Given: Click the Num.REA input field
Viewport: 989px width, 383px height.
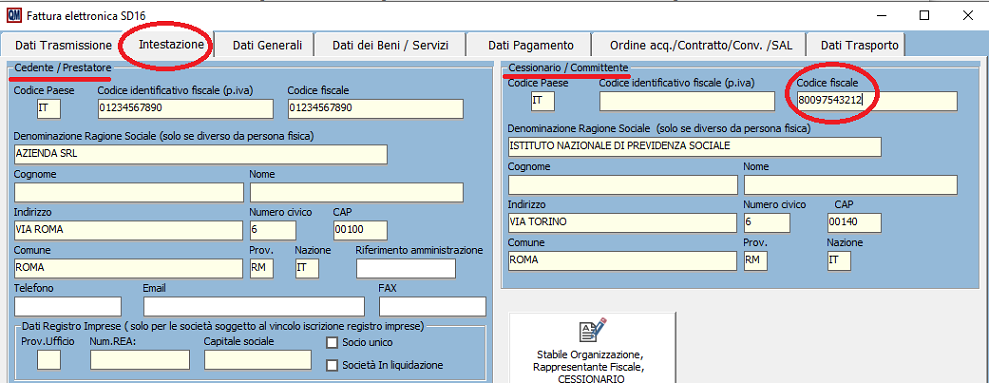Looking at the screenshot, I should (140, 360).
